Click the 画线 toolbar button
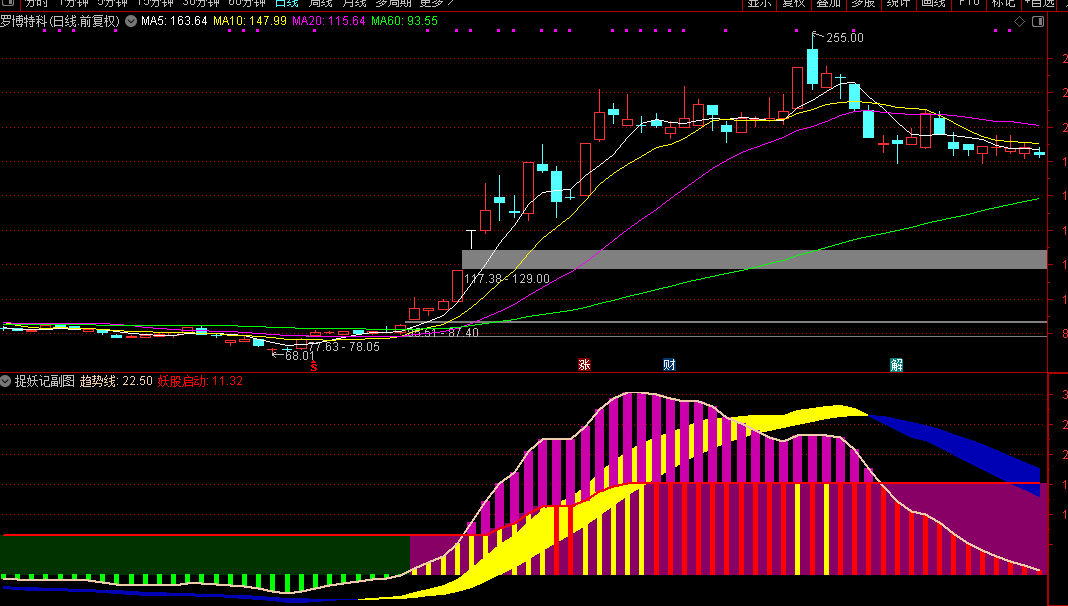 click(x=933, y=3)
